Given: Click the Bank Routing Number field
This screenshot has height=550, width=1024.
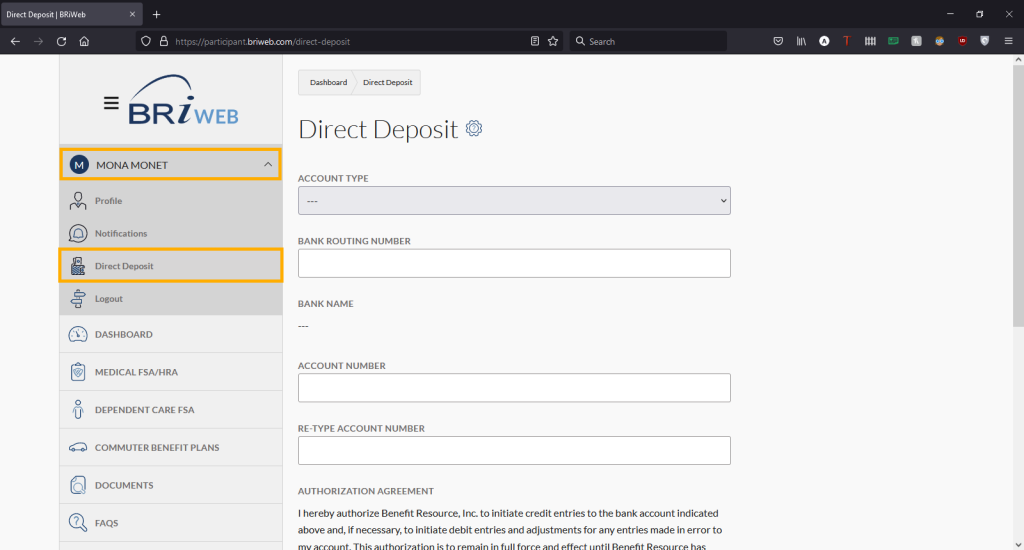Looking at the screenshot, I should click(x=514, y=263).
